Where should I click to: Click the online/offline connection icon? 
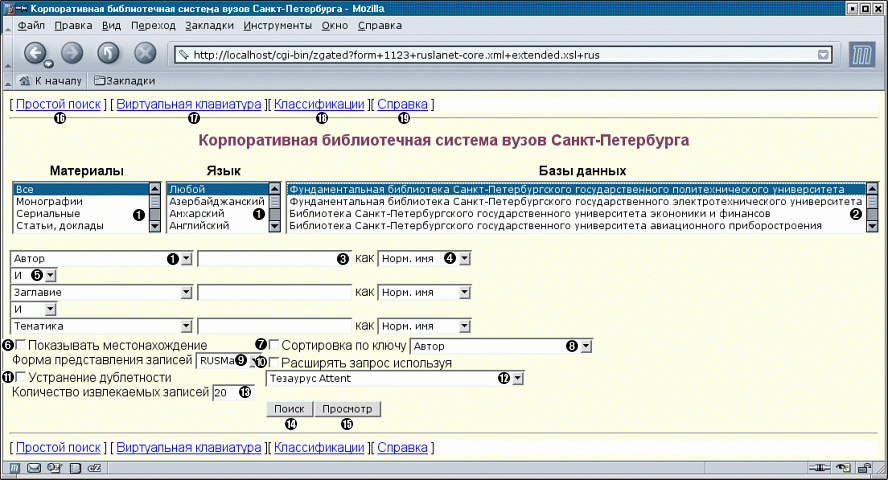click(818, 468)
